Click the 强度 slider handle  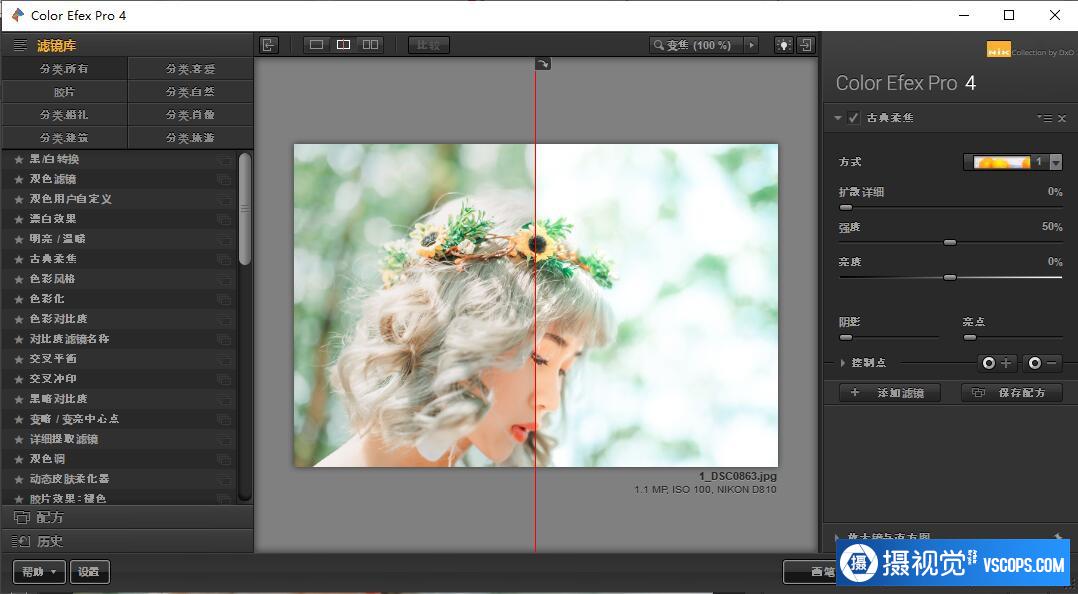(950, 242)
